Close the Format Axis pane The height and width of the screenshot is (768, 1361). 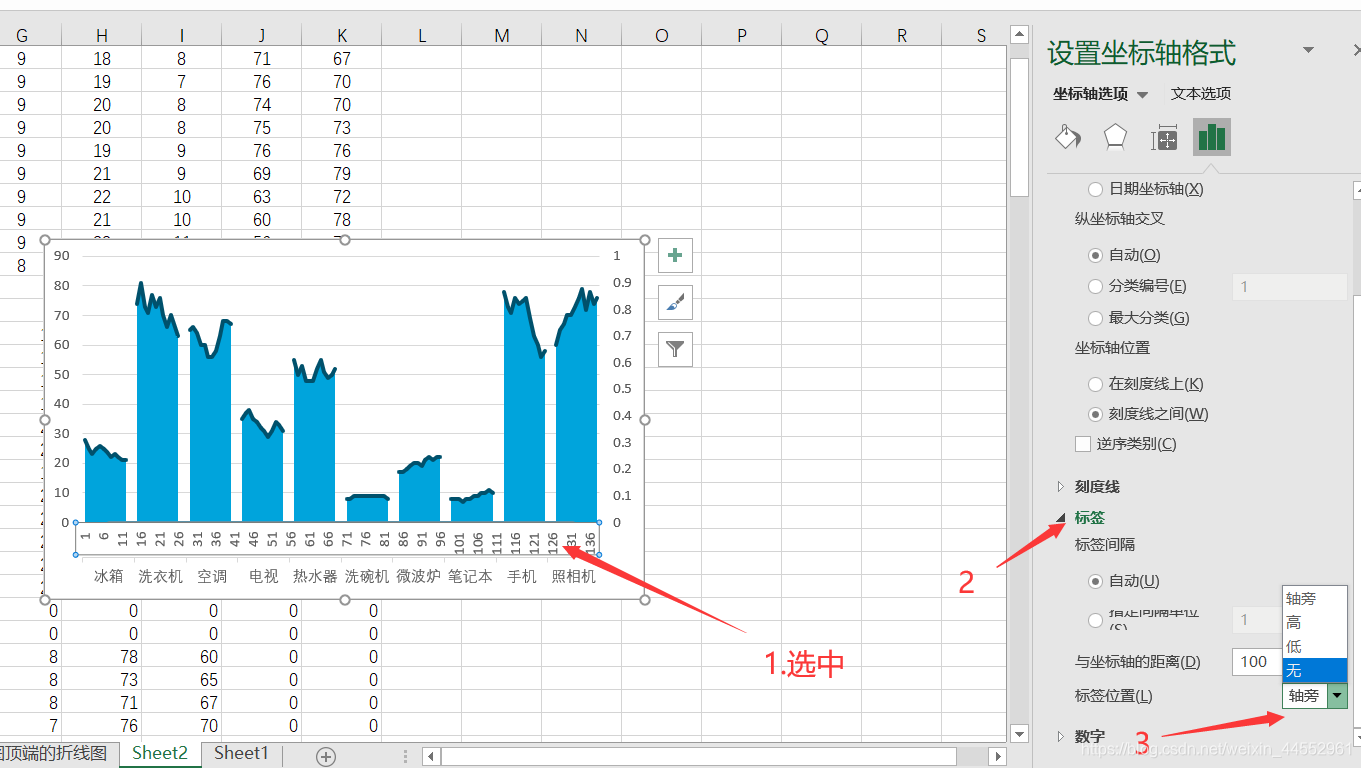click(1356, 50)
